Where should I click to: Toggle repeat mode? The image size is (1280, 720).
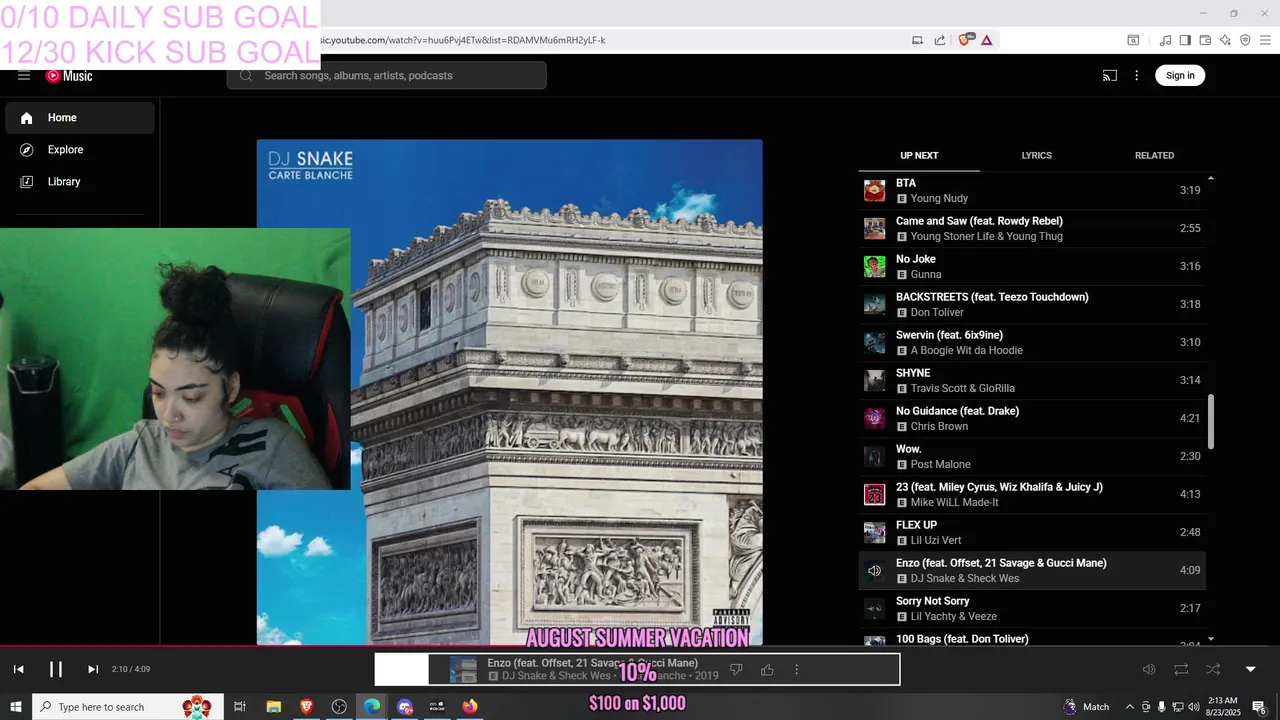tap(1181, 670)
